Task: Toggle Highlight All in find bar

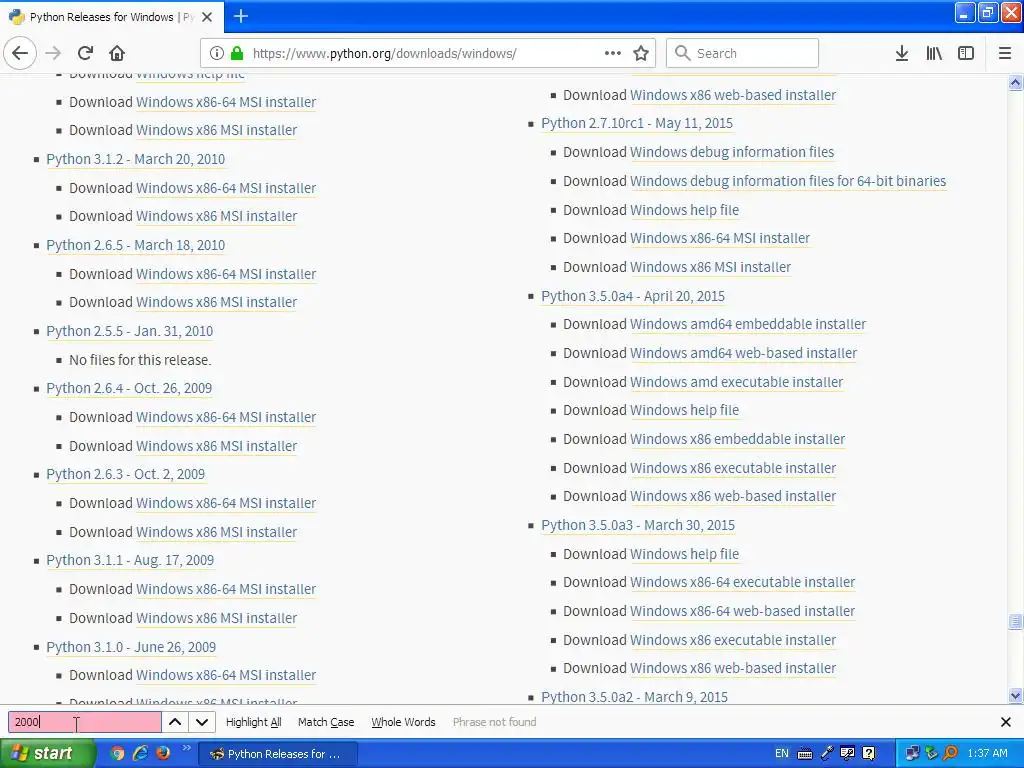Action: pyautogui.click(x=253, y=722)
